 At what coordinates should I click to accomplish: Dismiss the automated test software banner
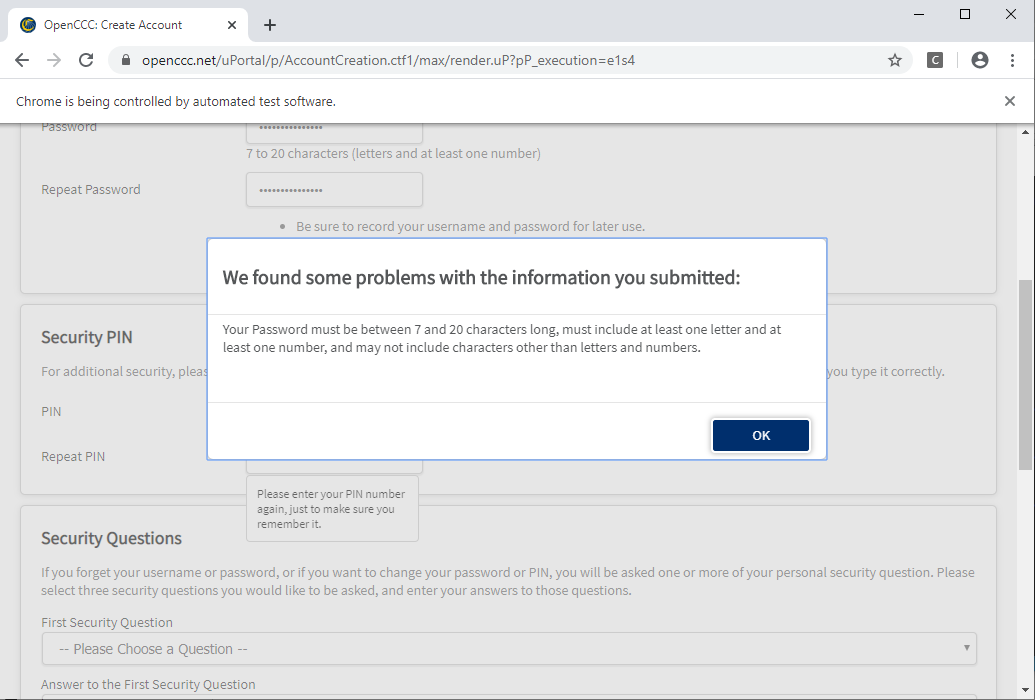(x=1010, y=101)
